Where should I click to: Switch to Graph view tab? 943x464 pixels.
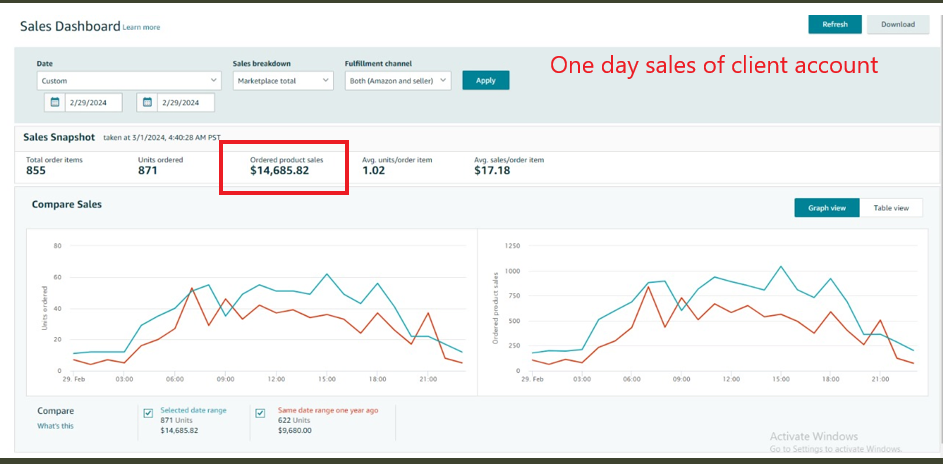[826, 208]
